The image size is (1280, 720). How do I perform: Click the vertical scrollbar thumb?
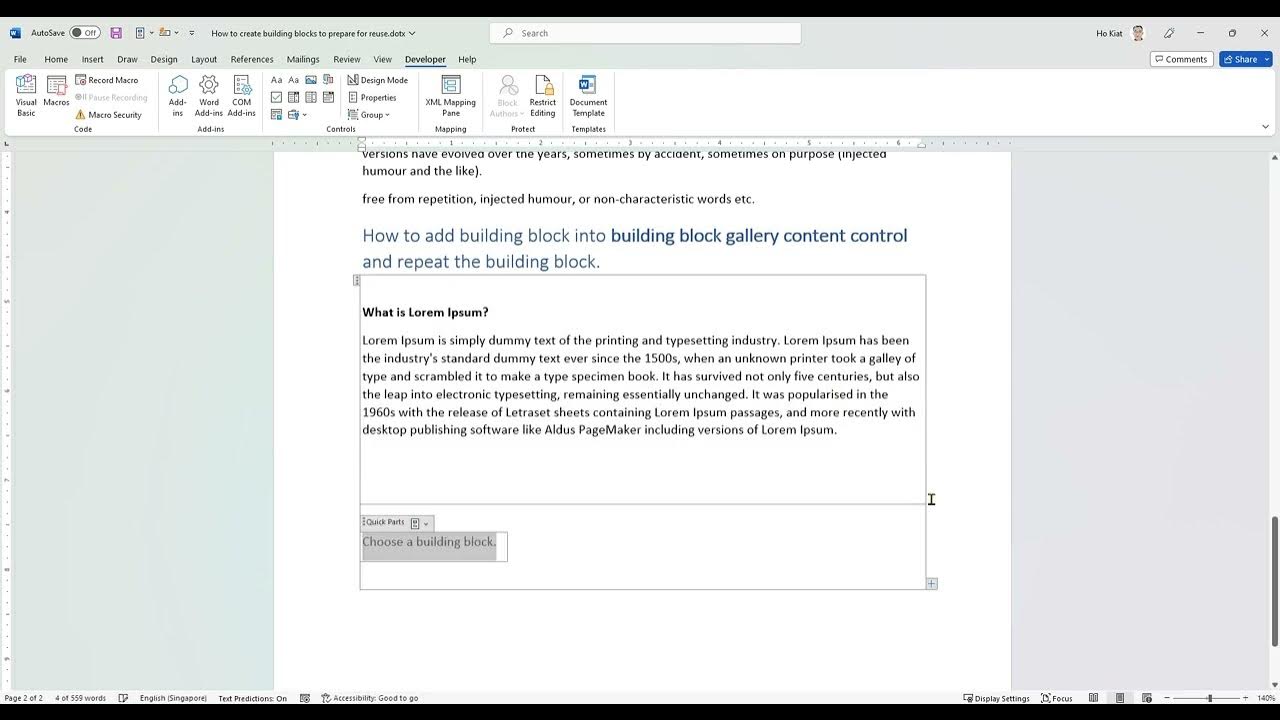click(1274, 581)
